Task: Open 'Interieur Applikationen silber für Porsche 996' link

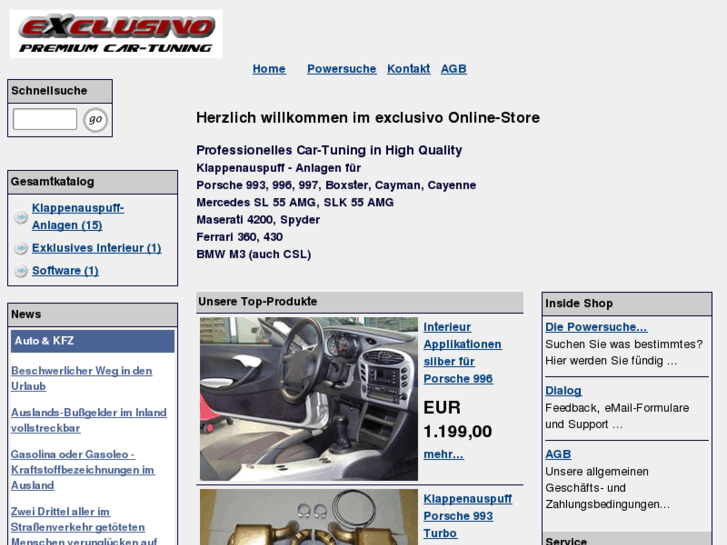Action: click(x=462, y=353)
